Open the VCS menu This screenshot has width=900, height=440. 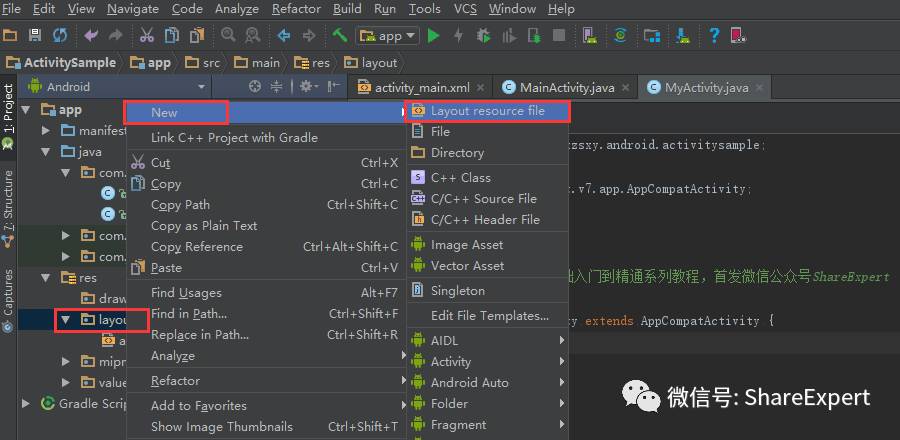click(x=465, y=9)
